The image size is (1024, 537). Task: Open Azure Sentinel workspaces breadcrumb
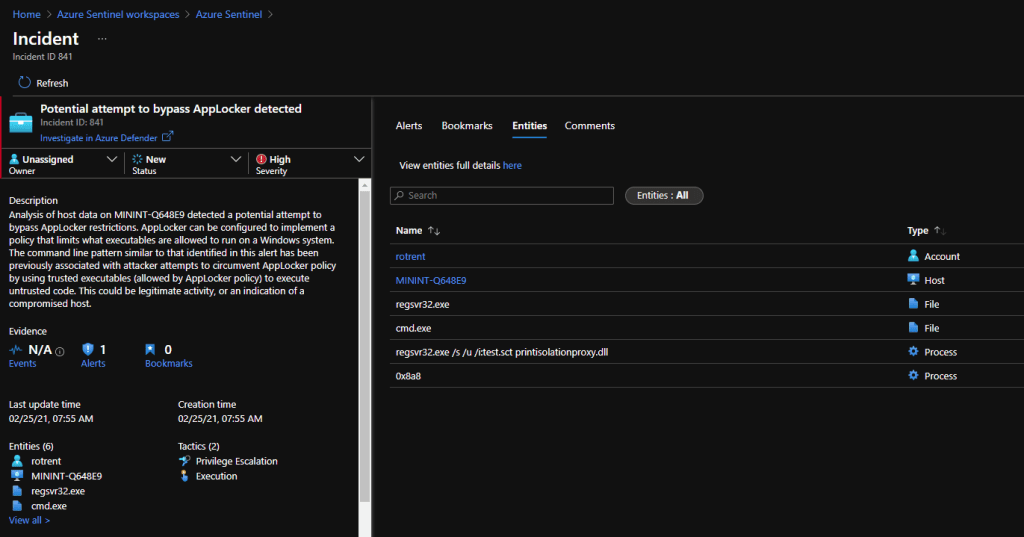118,14
